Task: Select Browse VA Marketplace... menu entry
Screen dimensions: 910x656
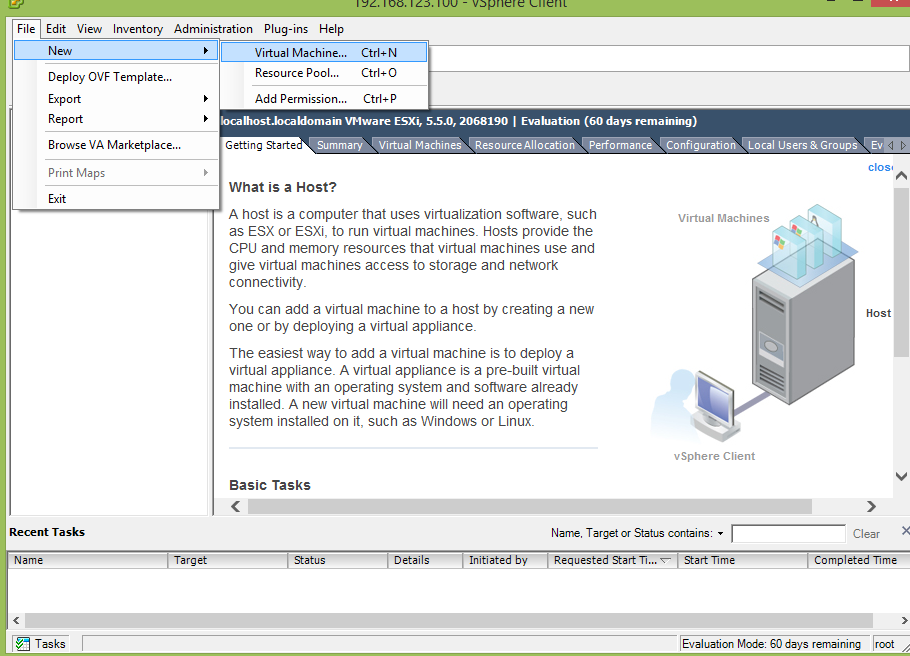Action: pyautogui.click(x=116, y=145)
